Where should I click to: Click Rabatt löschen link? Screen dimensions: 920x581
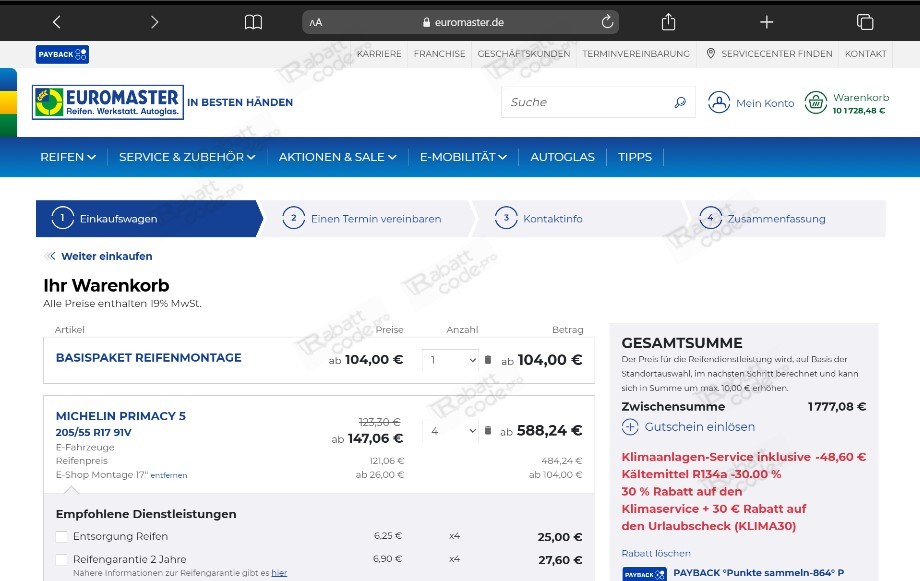[656, 553]
